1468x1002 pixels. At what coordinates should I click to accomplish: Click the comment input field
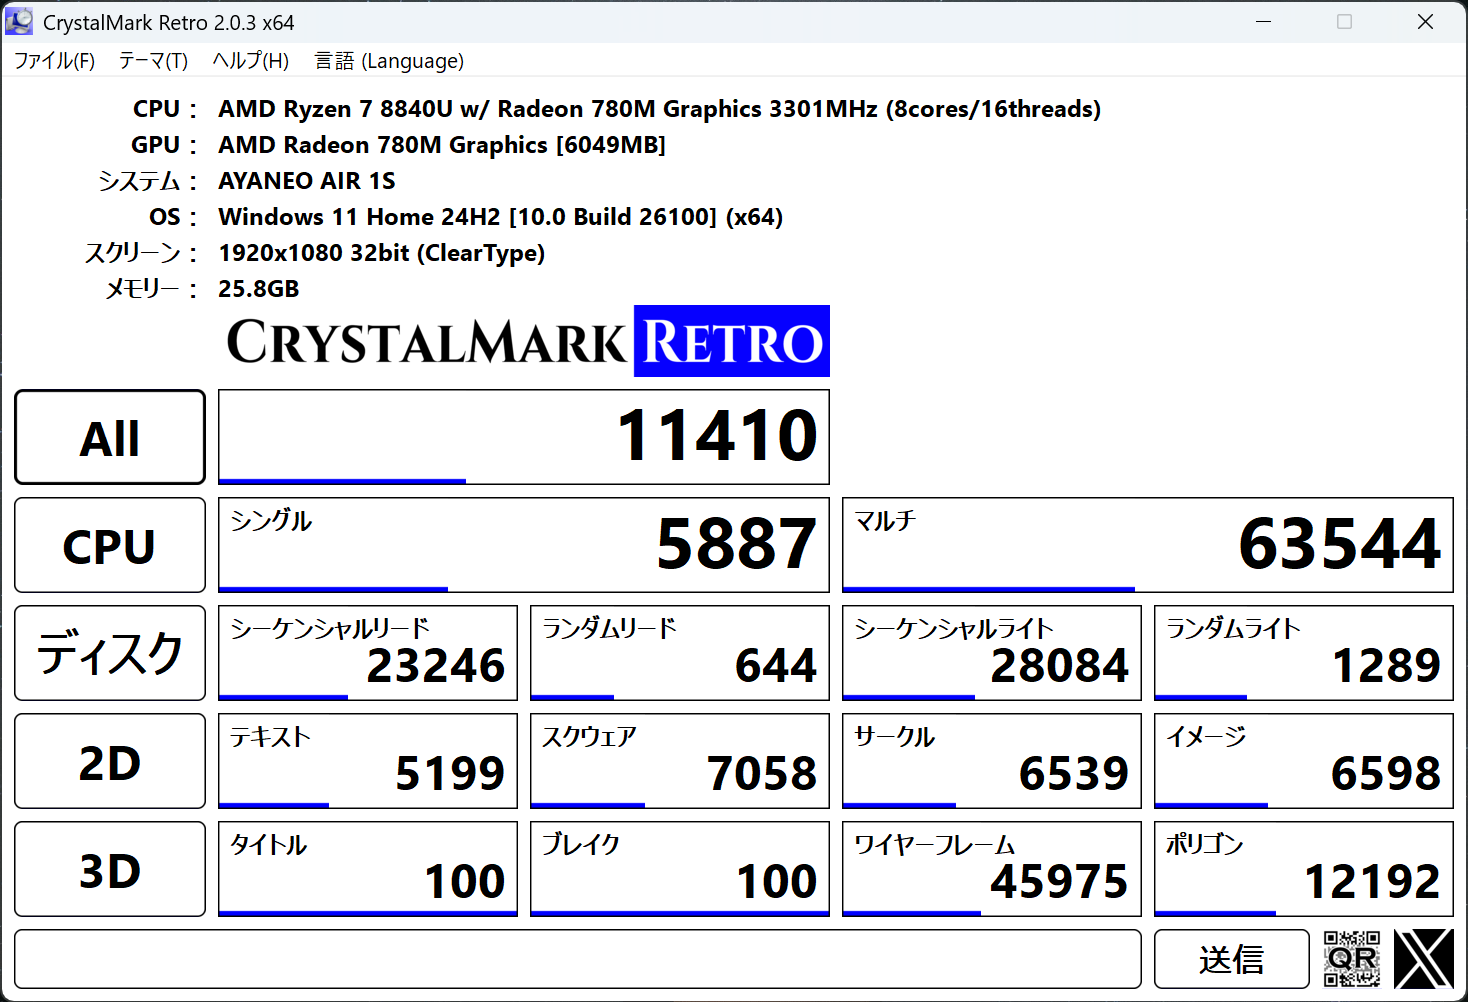[x=580, y=959]
